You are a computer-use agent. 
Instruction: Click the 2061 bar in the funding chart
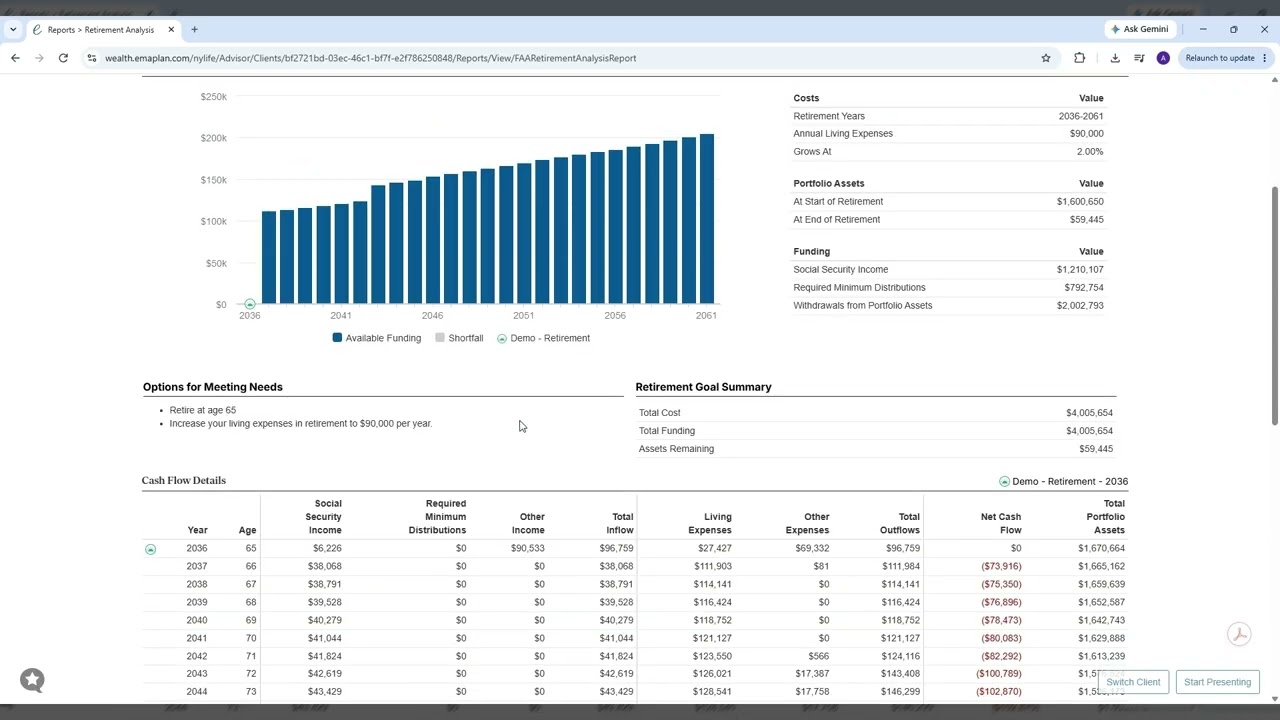click(707, 219)
